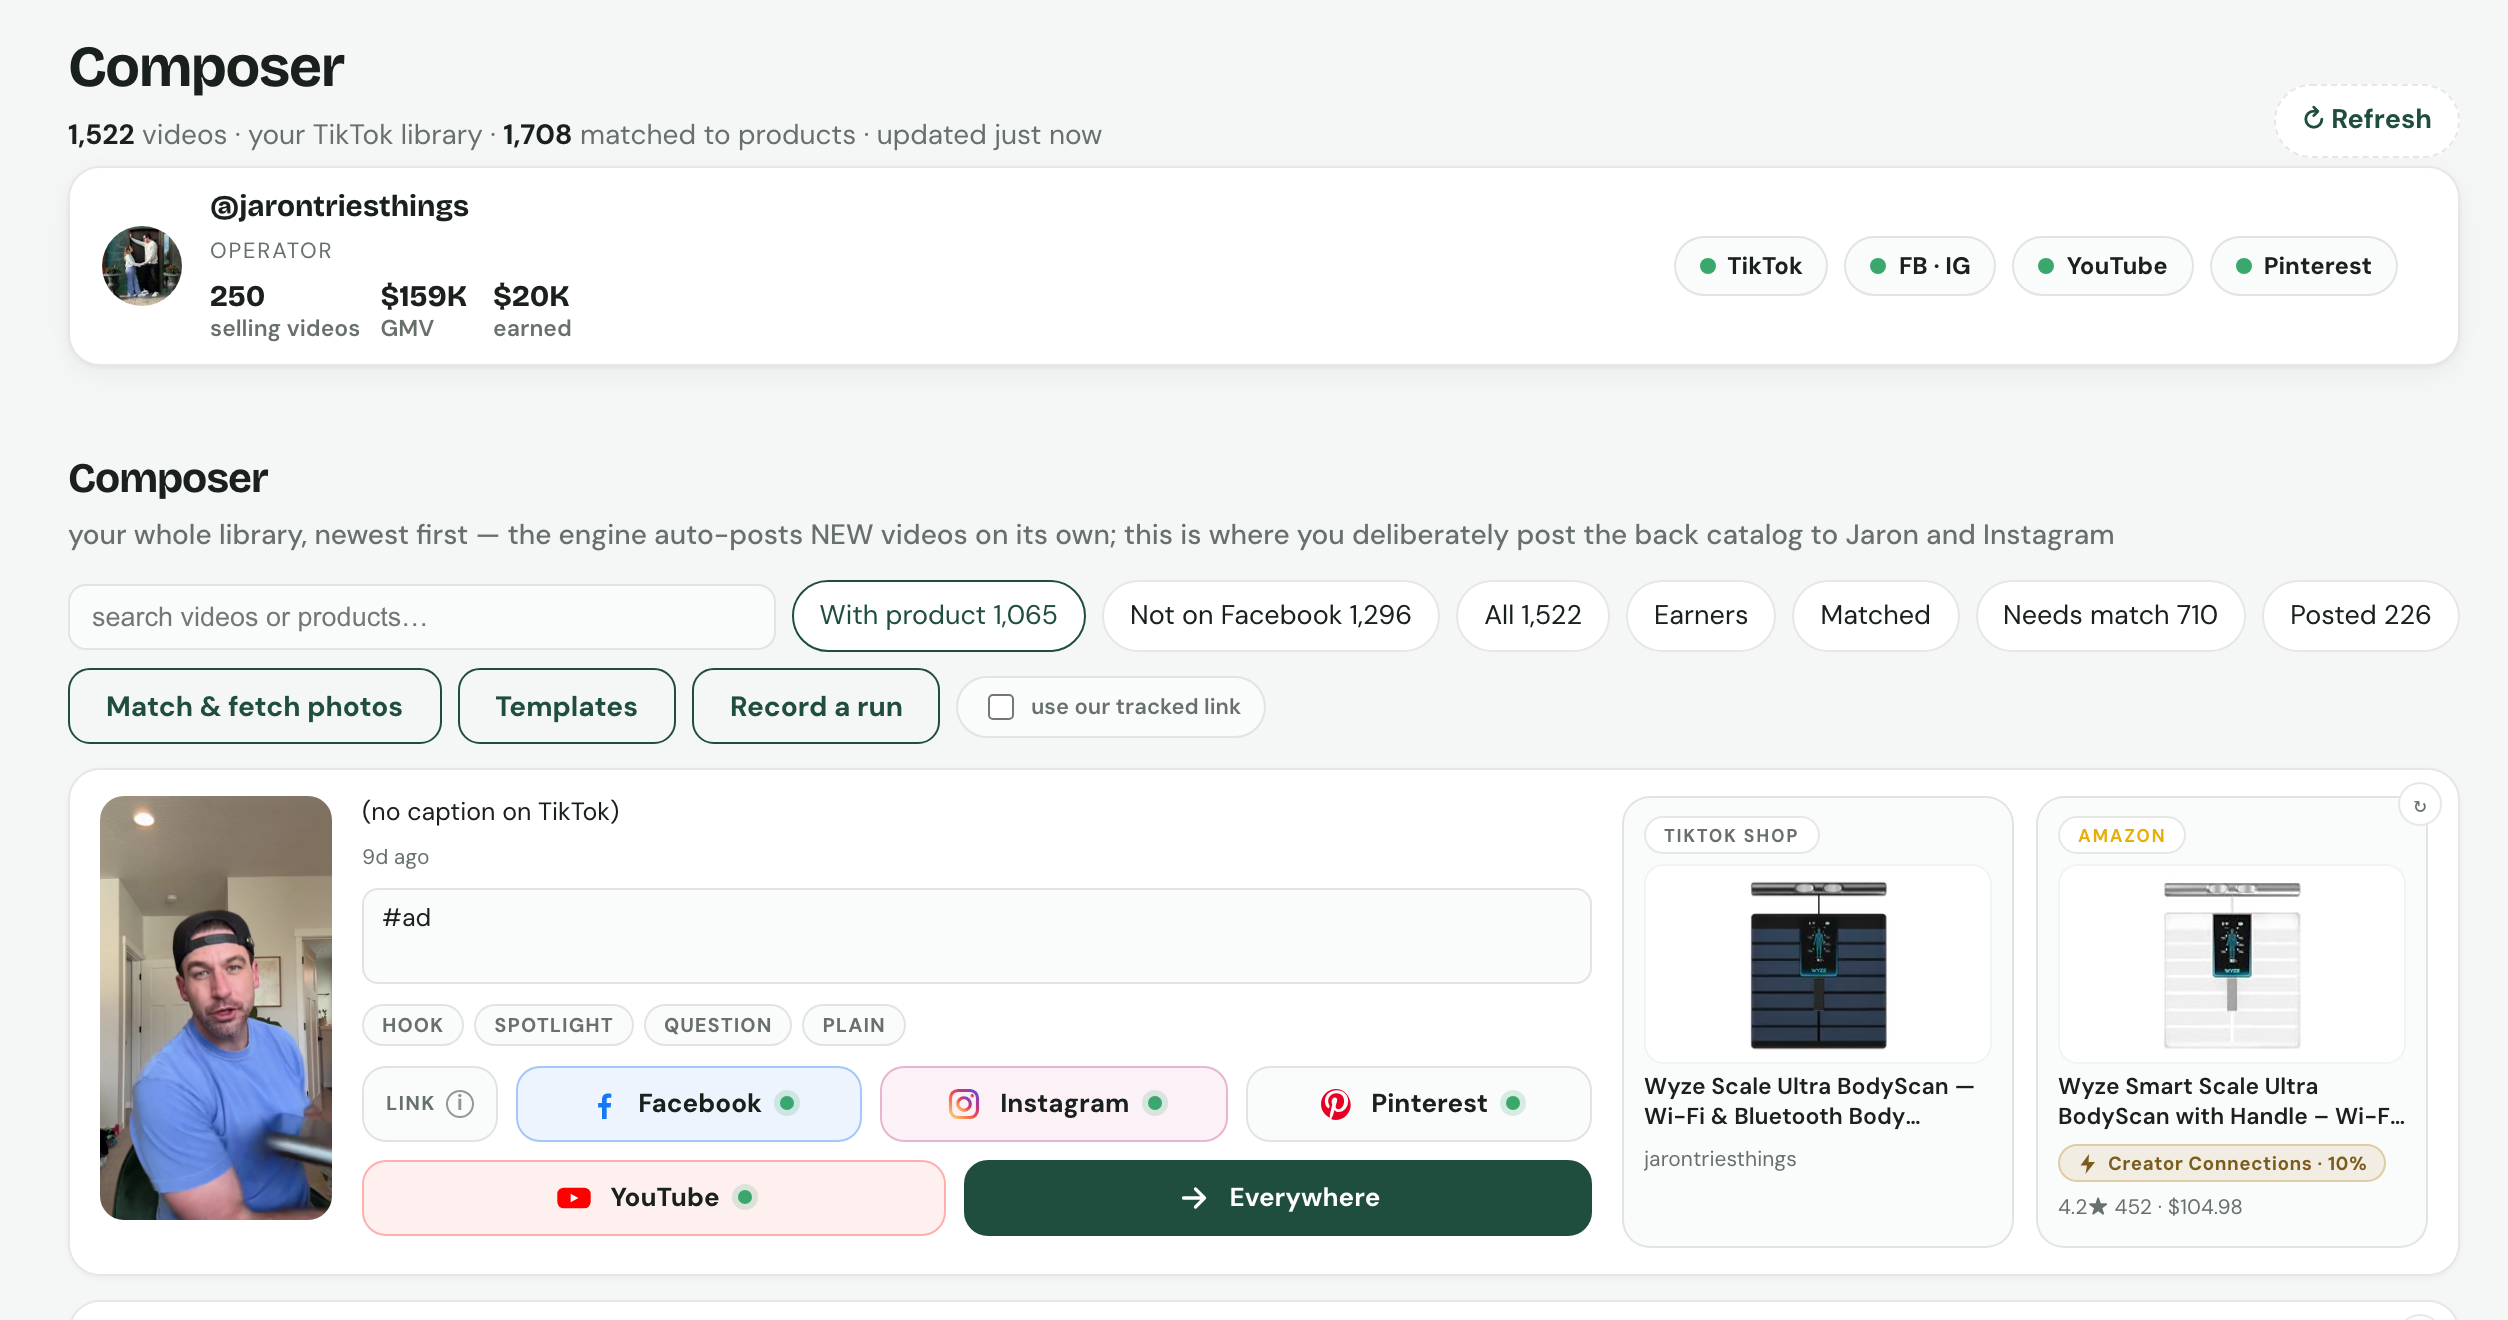2508x1320 pixels.
Task: Post to YouTube button in video card
Action: pyautogui.click(x=654, y=1198)
